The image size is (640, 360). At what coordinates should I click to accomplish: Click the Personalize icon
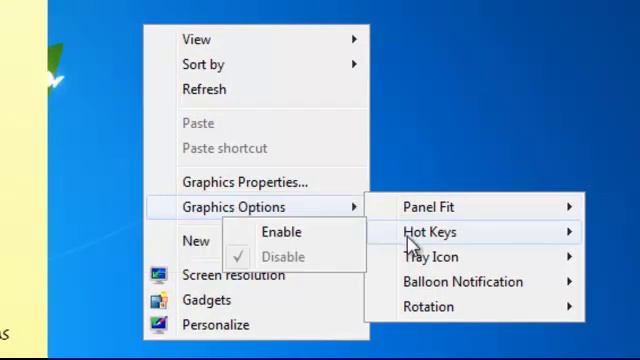pyautogui.click(x=158, y=325)
